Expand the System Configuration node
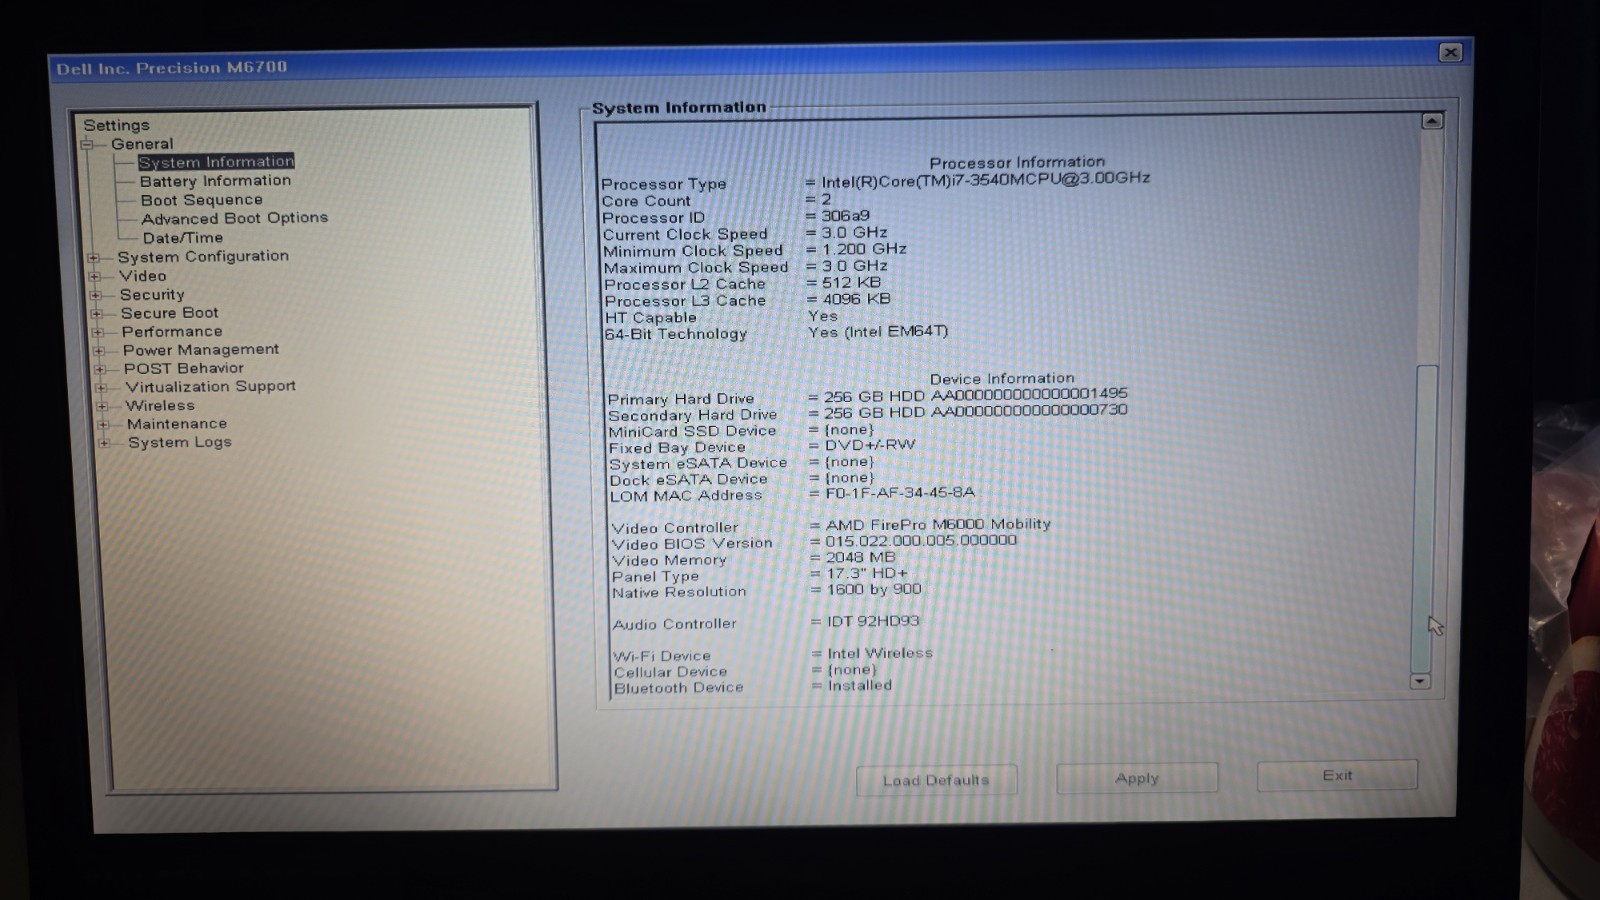Screen dimensions: 1600x900 [x=93, y=258]
